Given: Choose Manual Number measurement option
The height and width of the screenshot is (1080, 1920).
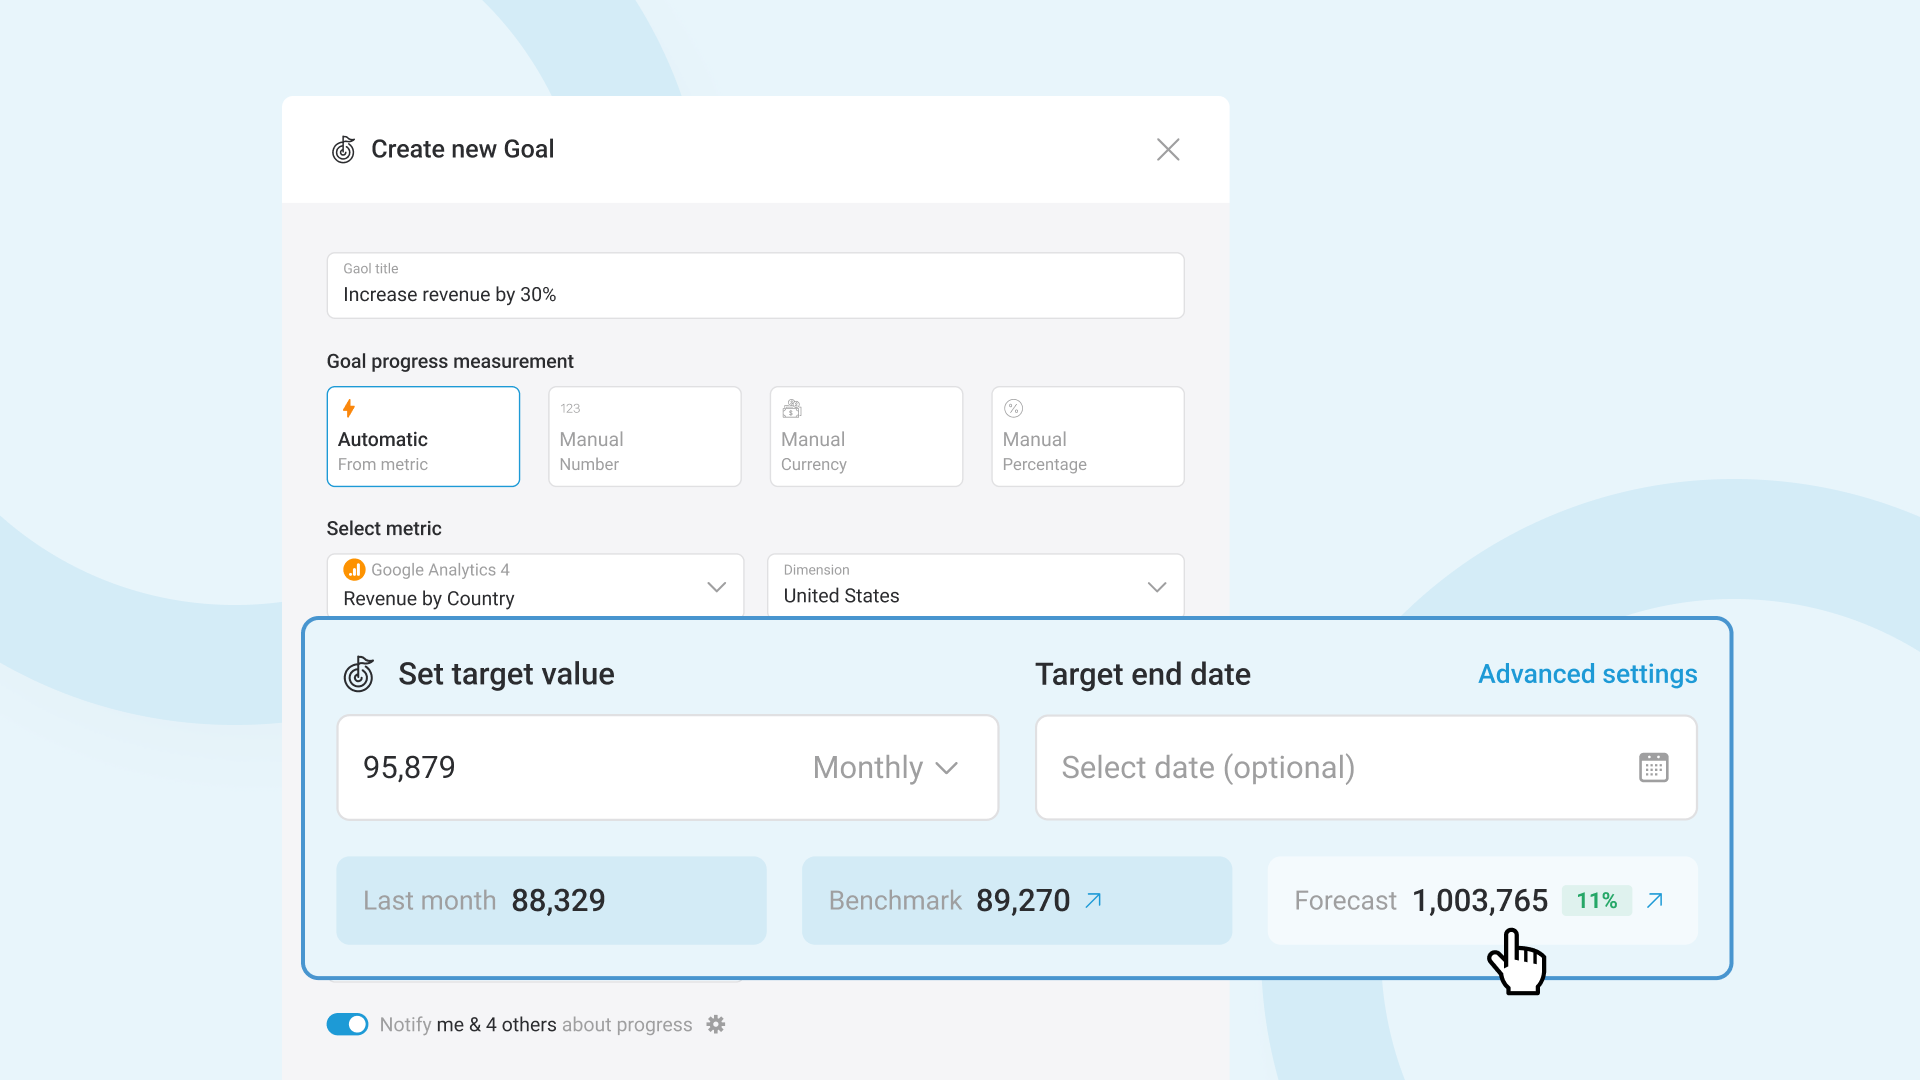Looking at the screenshot, I should pos(644,437).
